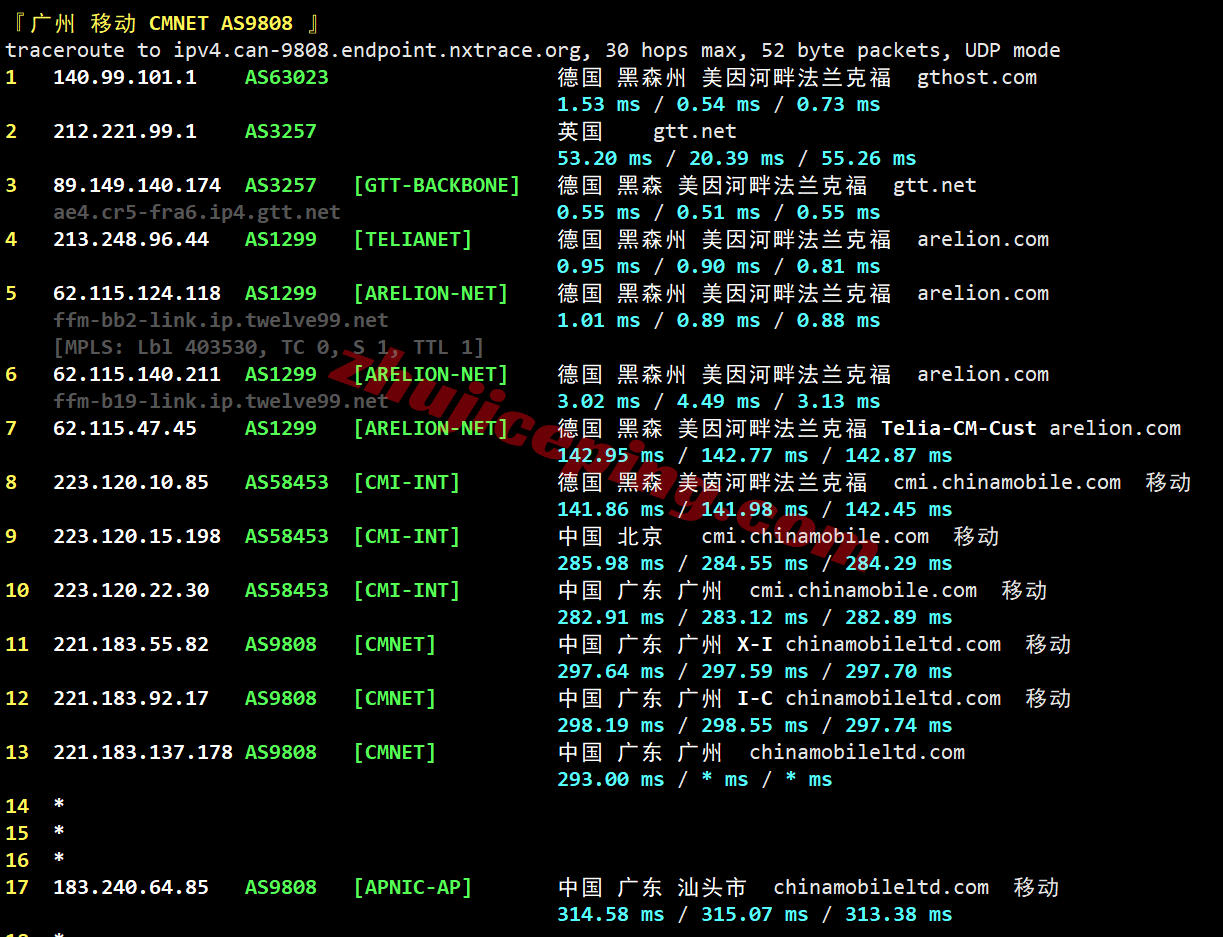Select the 314.58 ms latency value

(611, 914)
